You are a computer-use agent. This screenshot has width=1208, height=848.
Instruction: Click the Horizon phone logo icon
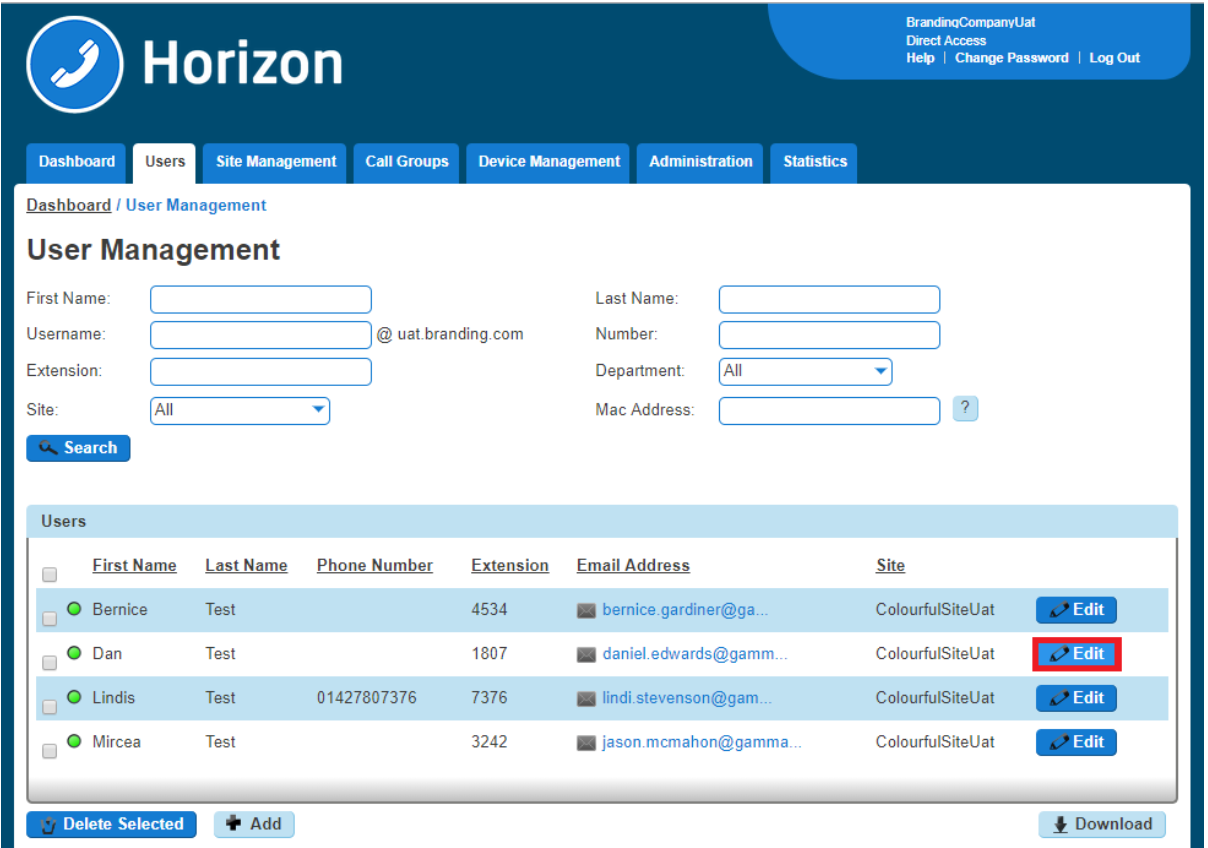[76, 64]
